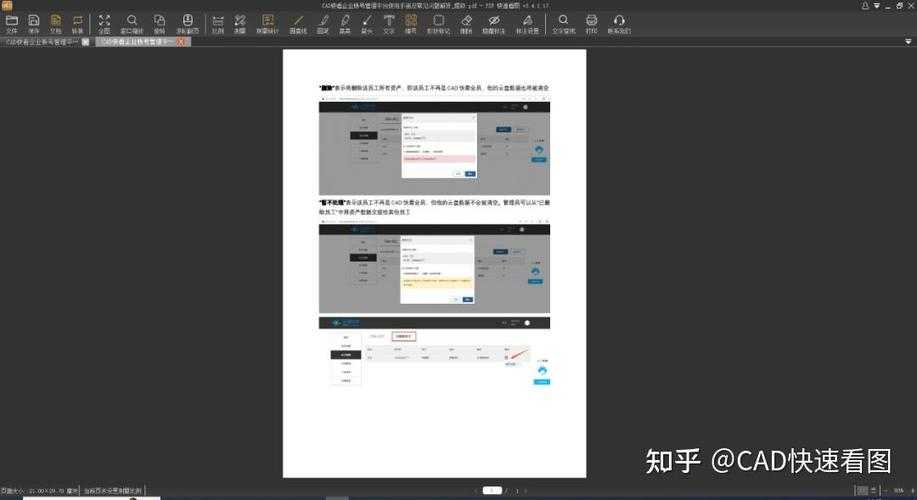Open the measurement statistics icon
The height and width of the screenshot is (500, 917).
(x=267, y=23)
